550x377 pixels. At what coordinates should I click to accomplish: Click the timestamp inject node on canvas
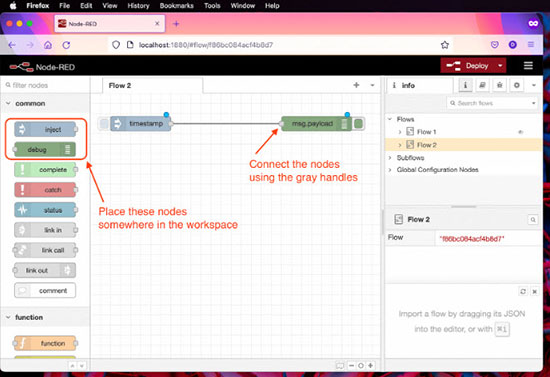pyautogui.click(x=141, y=123)
